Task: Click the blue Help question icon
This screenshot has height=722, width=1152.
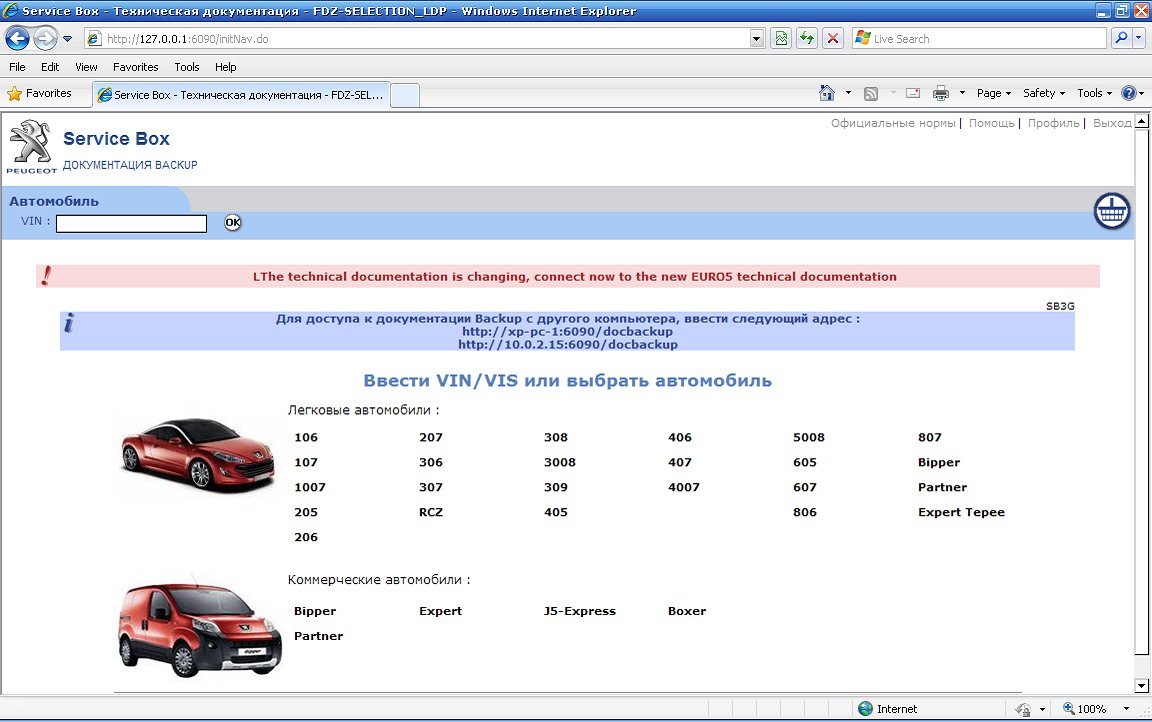Action: click(1128, 93)
